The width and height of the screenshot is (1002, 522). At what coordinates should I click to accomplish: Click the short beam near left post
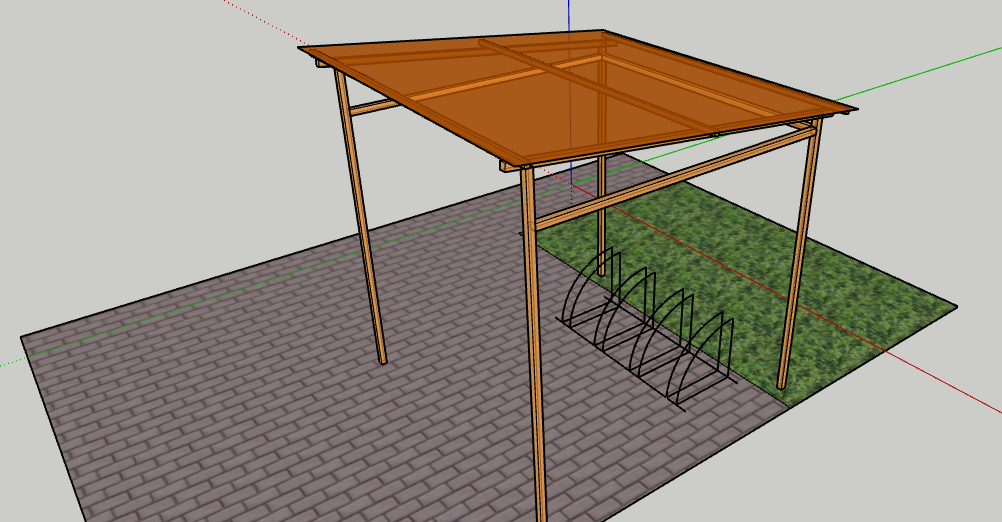point(375,106)
